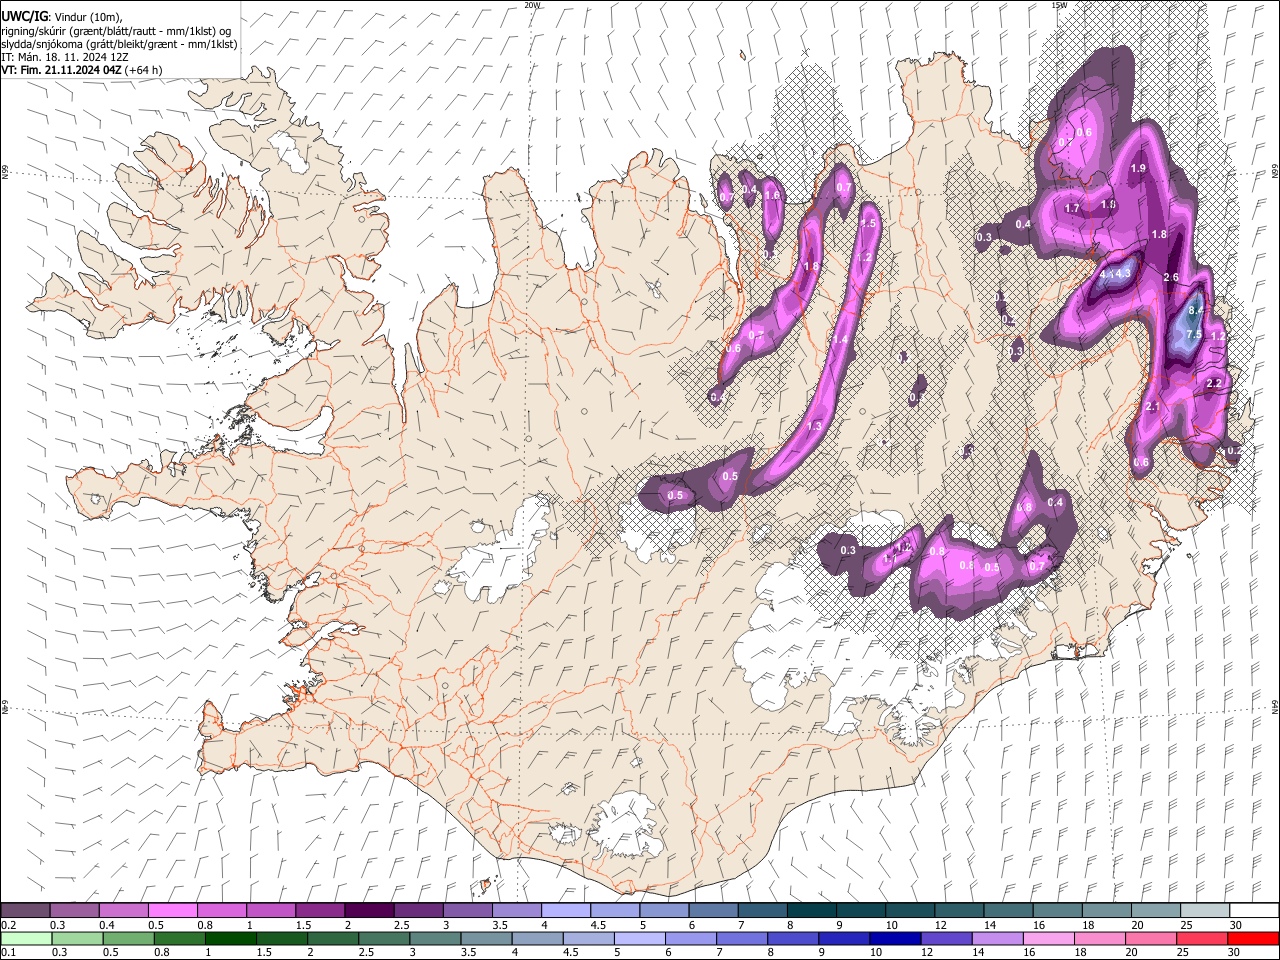Click the 2.6 precipitation value on the map
Image resolution: width=1280 pixels, height=960 pixels.
click(x=1172, y=277)
